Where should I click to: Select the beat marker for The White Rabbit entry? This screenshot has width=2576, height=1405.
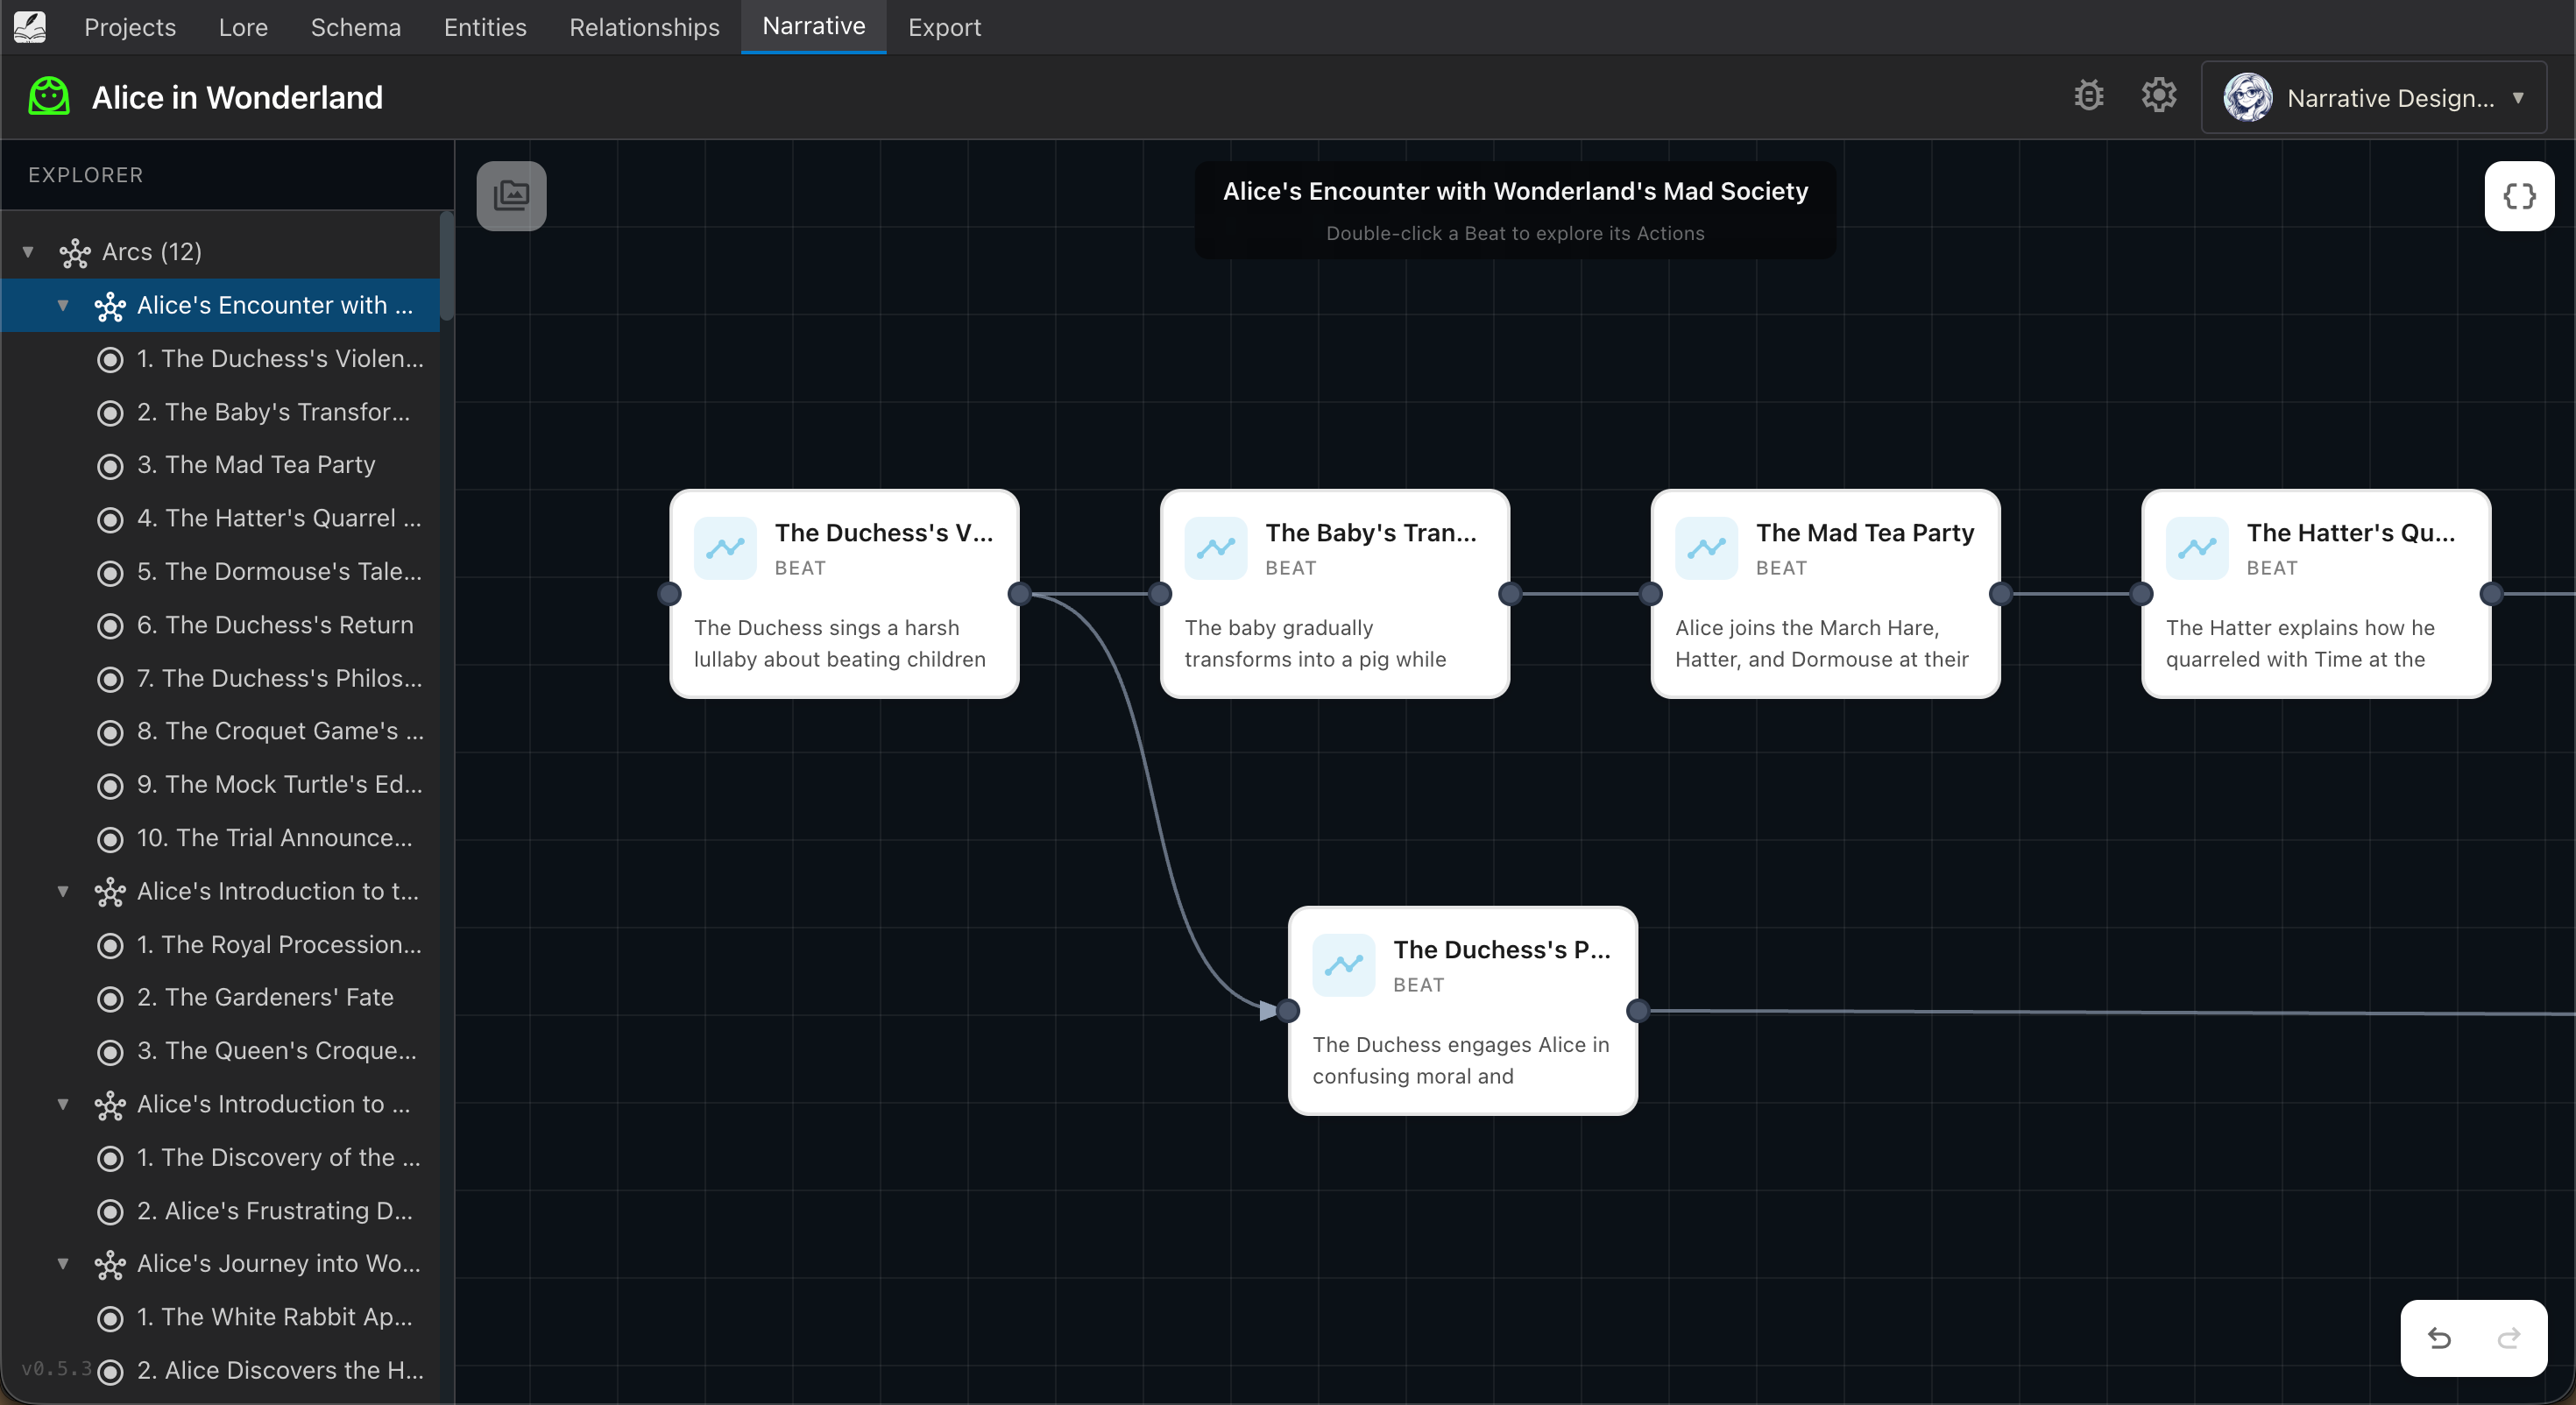111,1318
